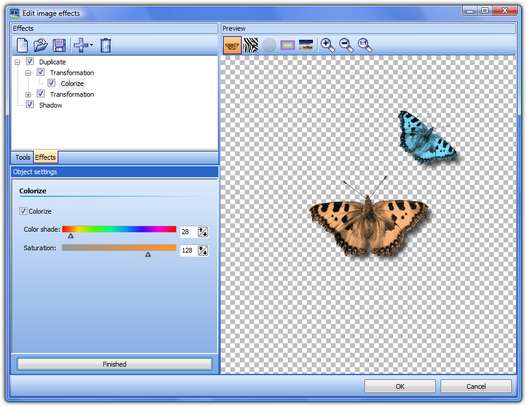Collapse the first Transformation node
Image resolution: width=527 pixels, height=407 pixels.
click(x=28, y=73)
